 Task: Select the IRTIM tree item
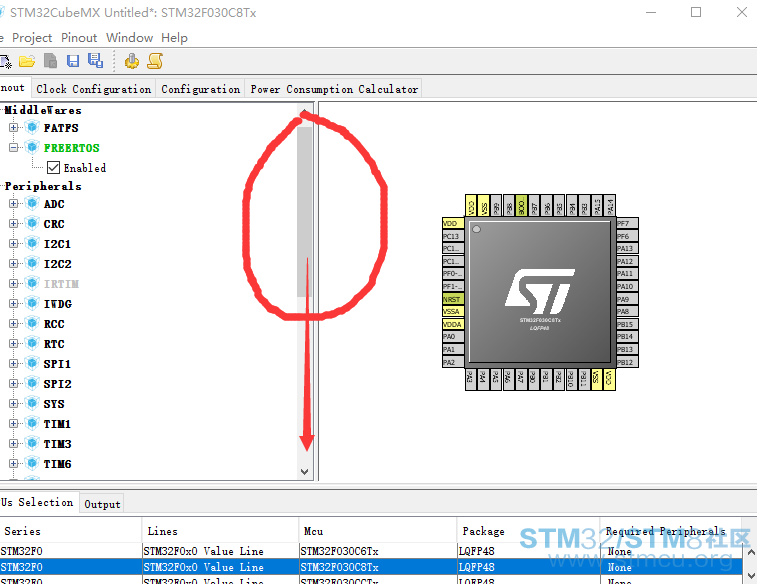(61, 284)
